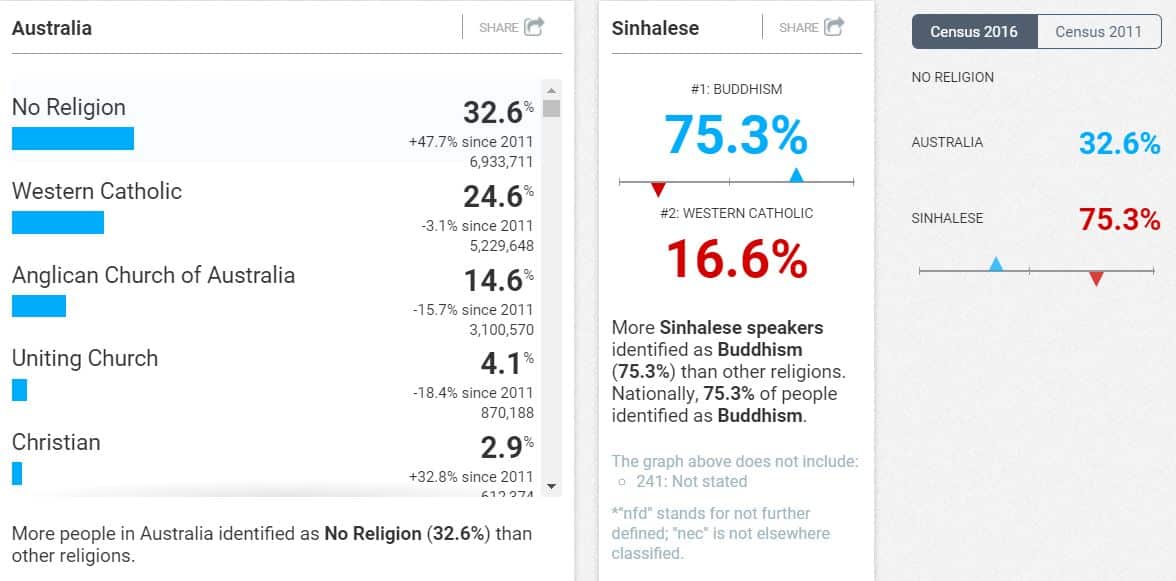The width and height of the screenshot is (1176, 581).
Task: Switch to the Census 2016 tab
Action: point(973,31)
